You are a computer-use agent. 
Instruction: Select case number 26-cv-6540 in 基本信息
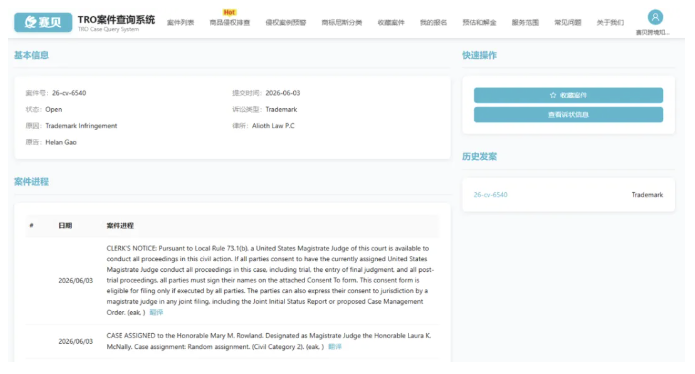[x=69, y=93]
